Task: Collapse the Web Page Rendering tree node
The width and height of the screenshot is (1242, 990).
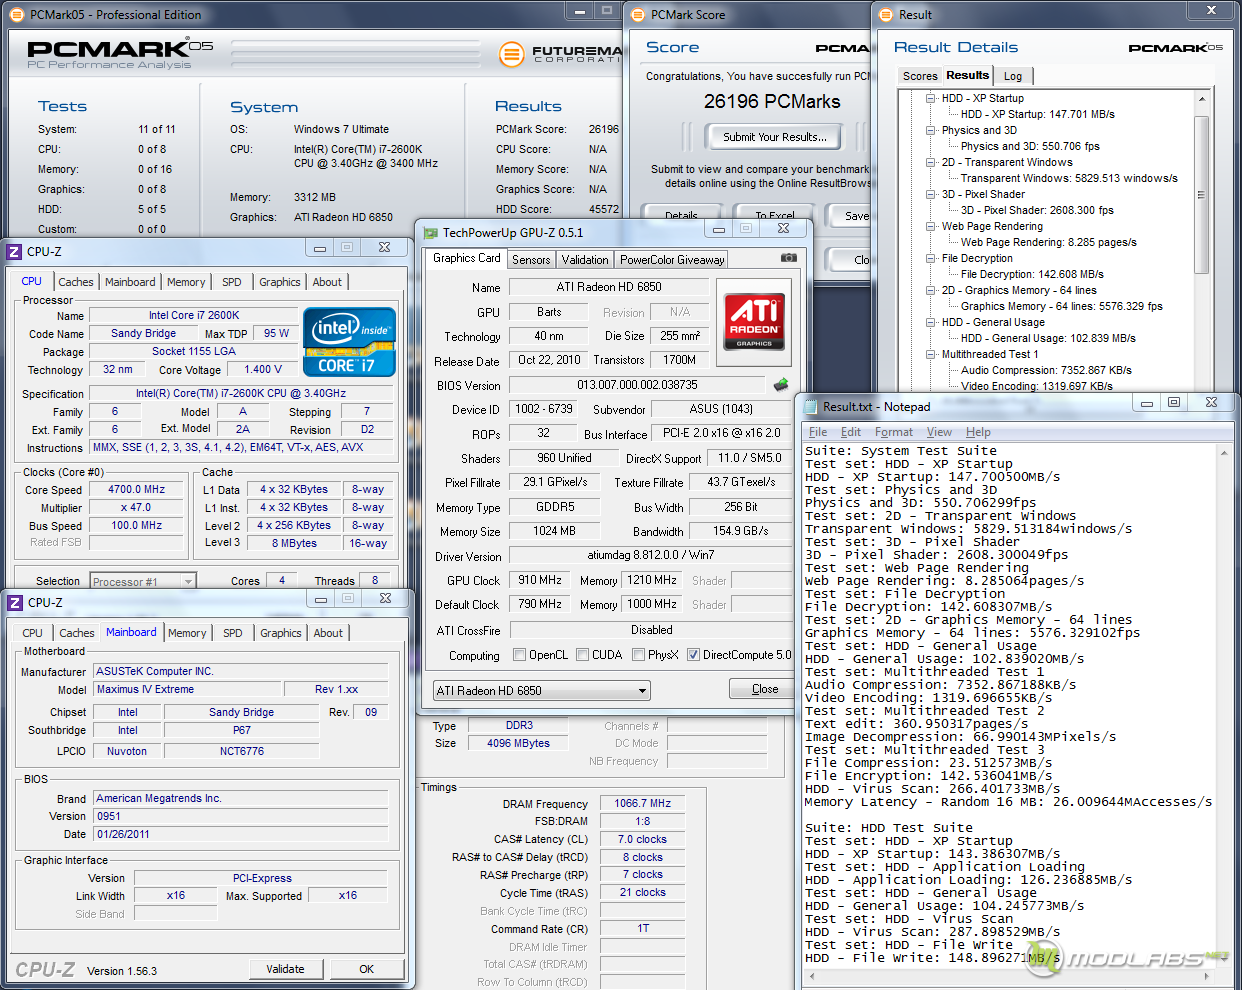Action: [x=931, y=226]
